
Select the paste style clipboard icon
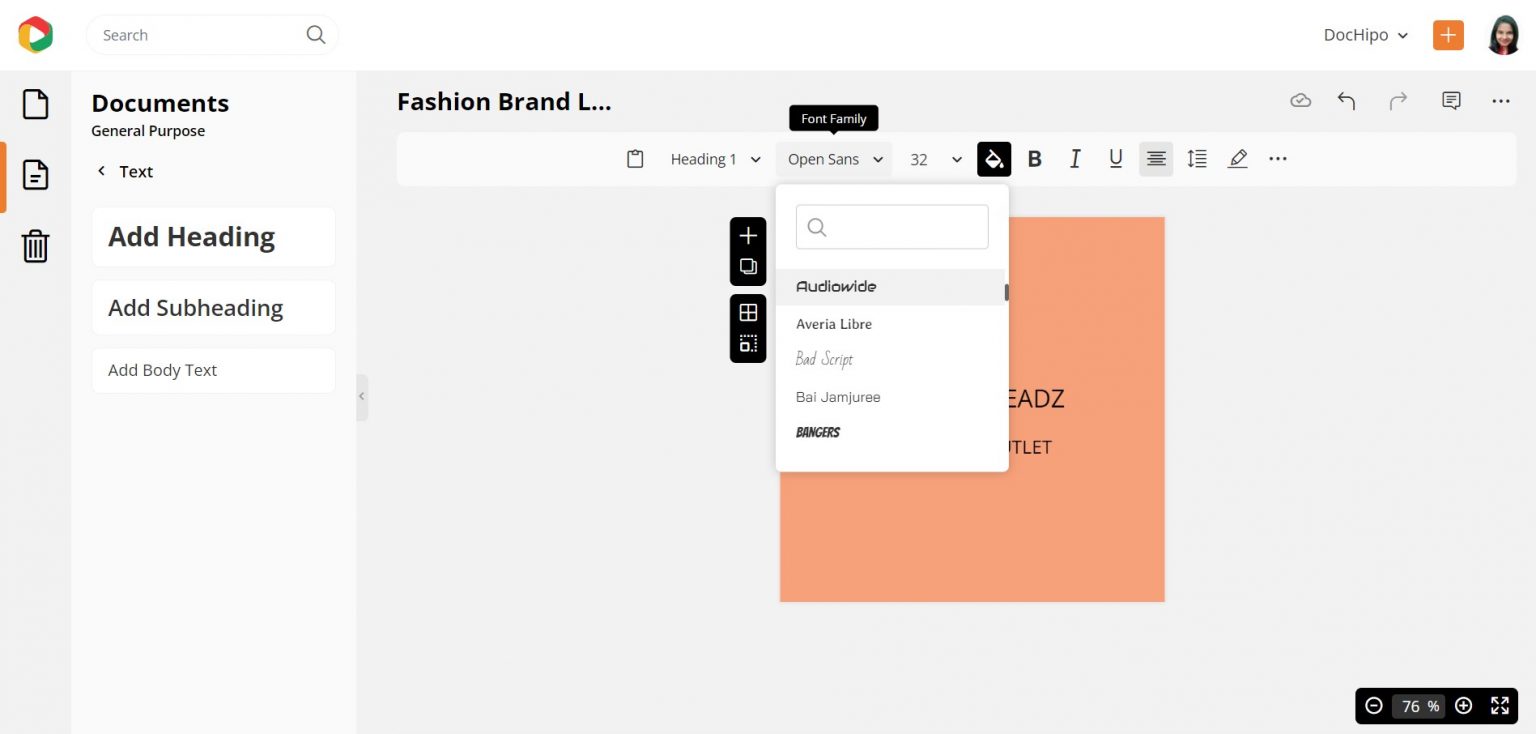pyautogui.click(x=635, y=158)
